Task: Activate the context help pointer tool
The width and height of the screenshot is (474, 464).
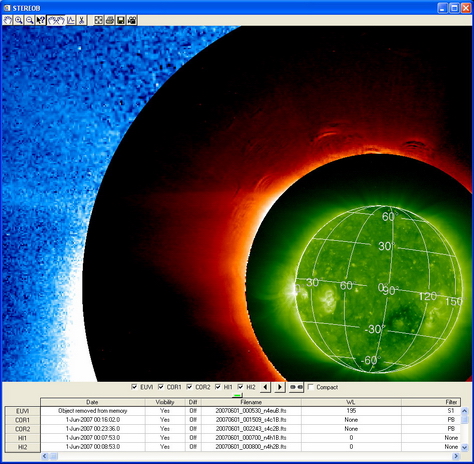Action: click(x=41, y=20)
